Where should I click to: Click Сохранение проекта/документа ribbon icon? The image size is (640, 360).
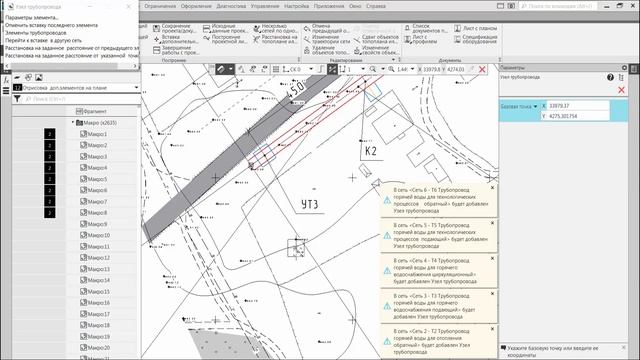click(156, 28)
